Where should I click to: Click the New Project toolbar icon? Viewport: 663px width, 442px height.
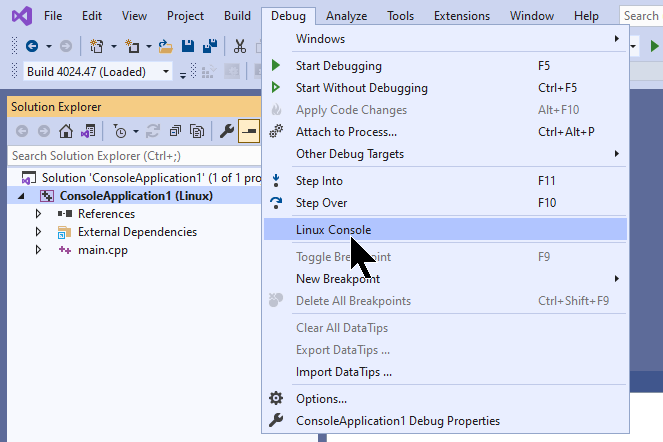tap(96, 46)
